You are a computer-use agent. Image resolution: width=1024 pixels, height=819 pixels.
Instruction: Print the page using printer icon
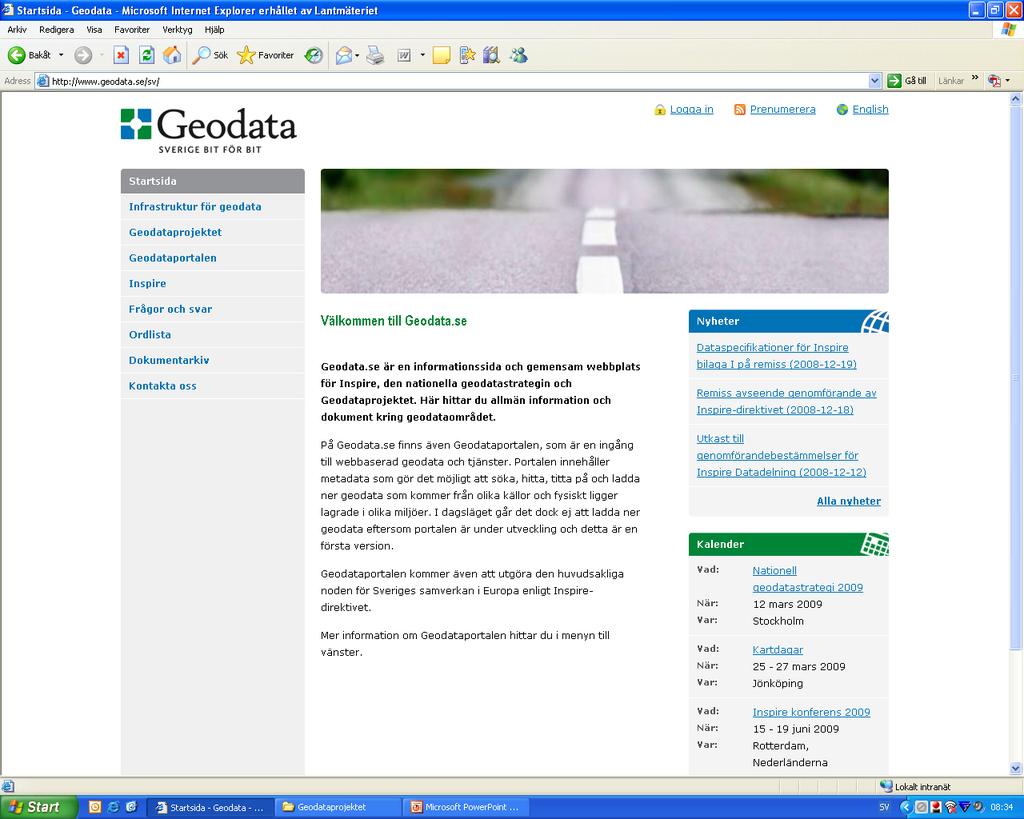375,56
